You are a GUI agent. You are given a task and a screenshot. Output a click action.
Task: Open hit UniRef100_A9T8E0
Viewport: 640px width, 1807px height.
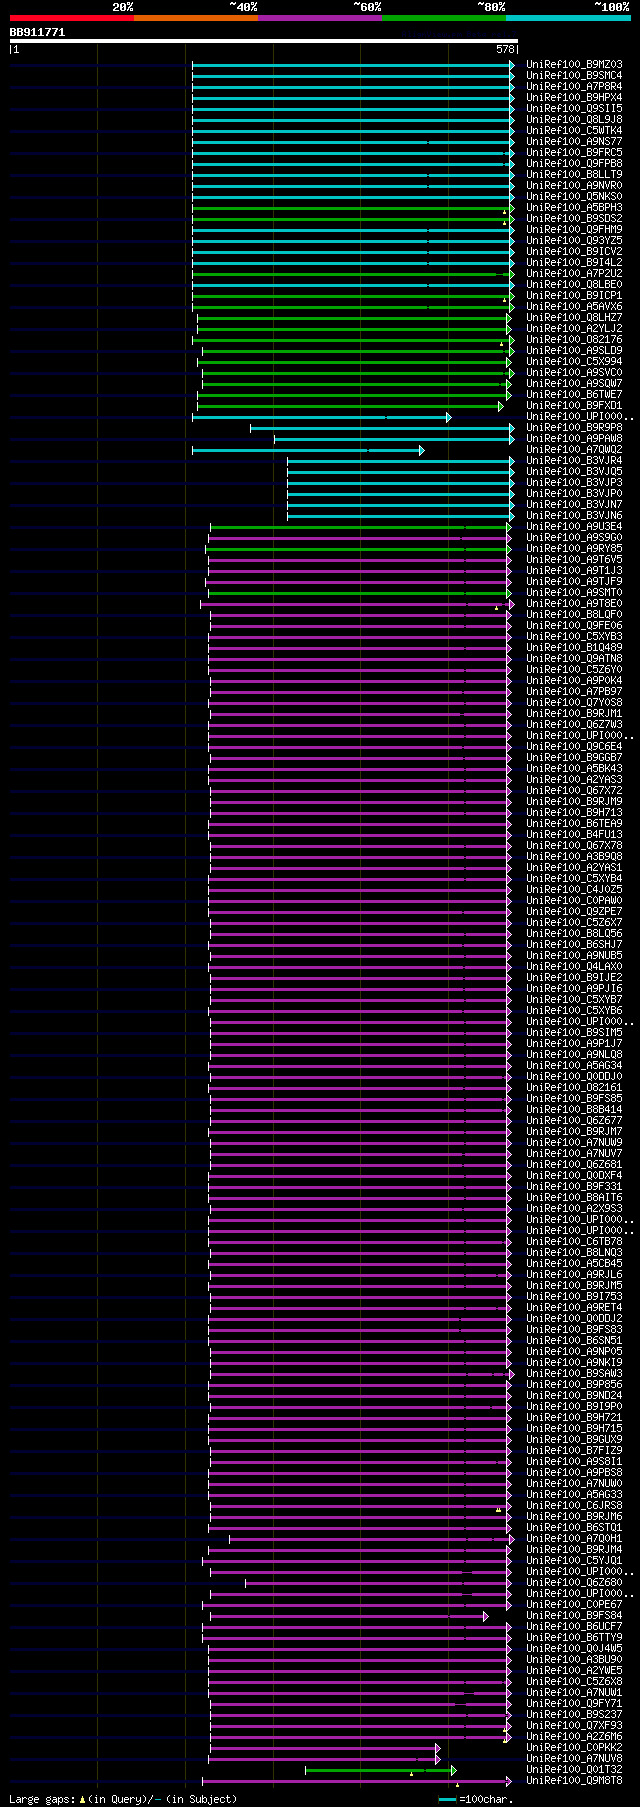point(574,604)
